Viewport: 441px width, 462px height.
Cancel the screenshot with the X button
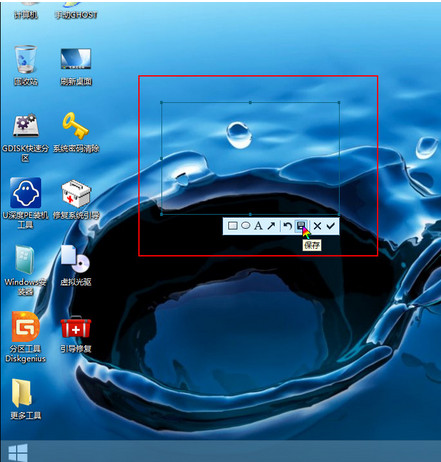point(317,226)
